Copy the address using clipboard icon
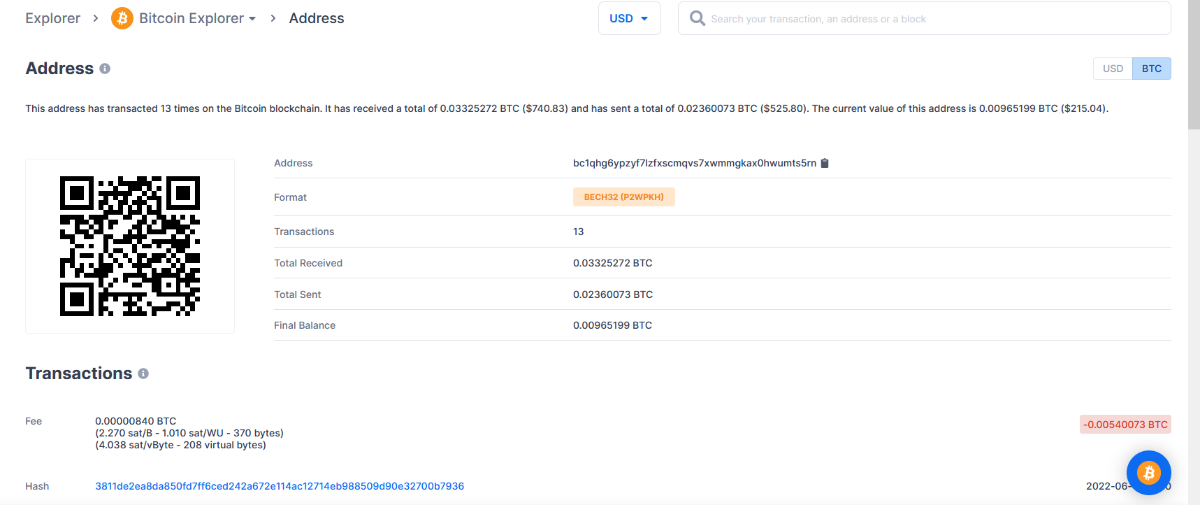This screenshot has width=1200, height=505. tap(825, 163)
